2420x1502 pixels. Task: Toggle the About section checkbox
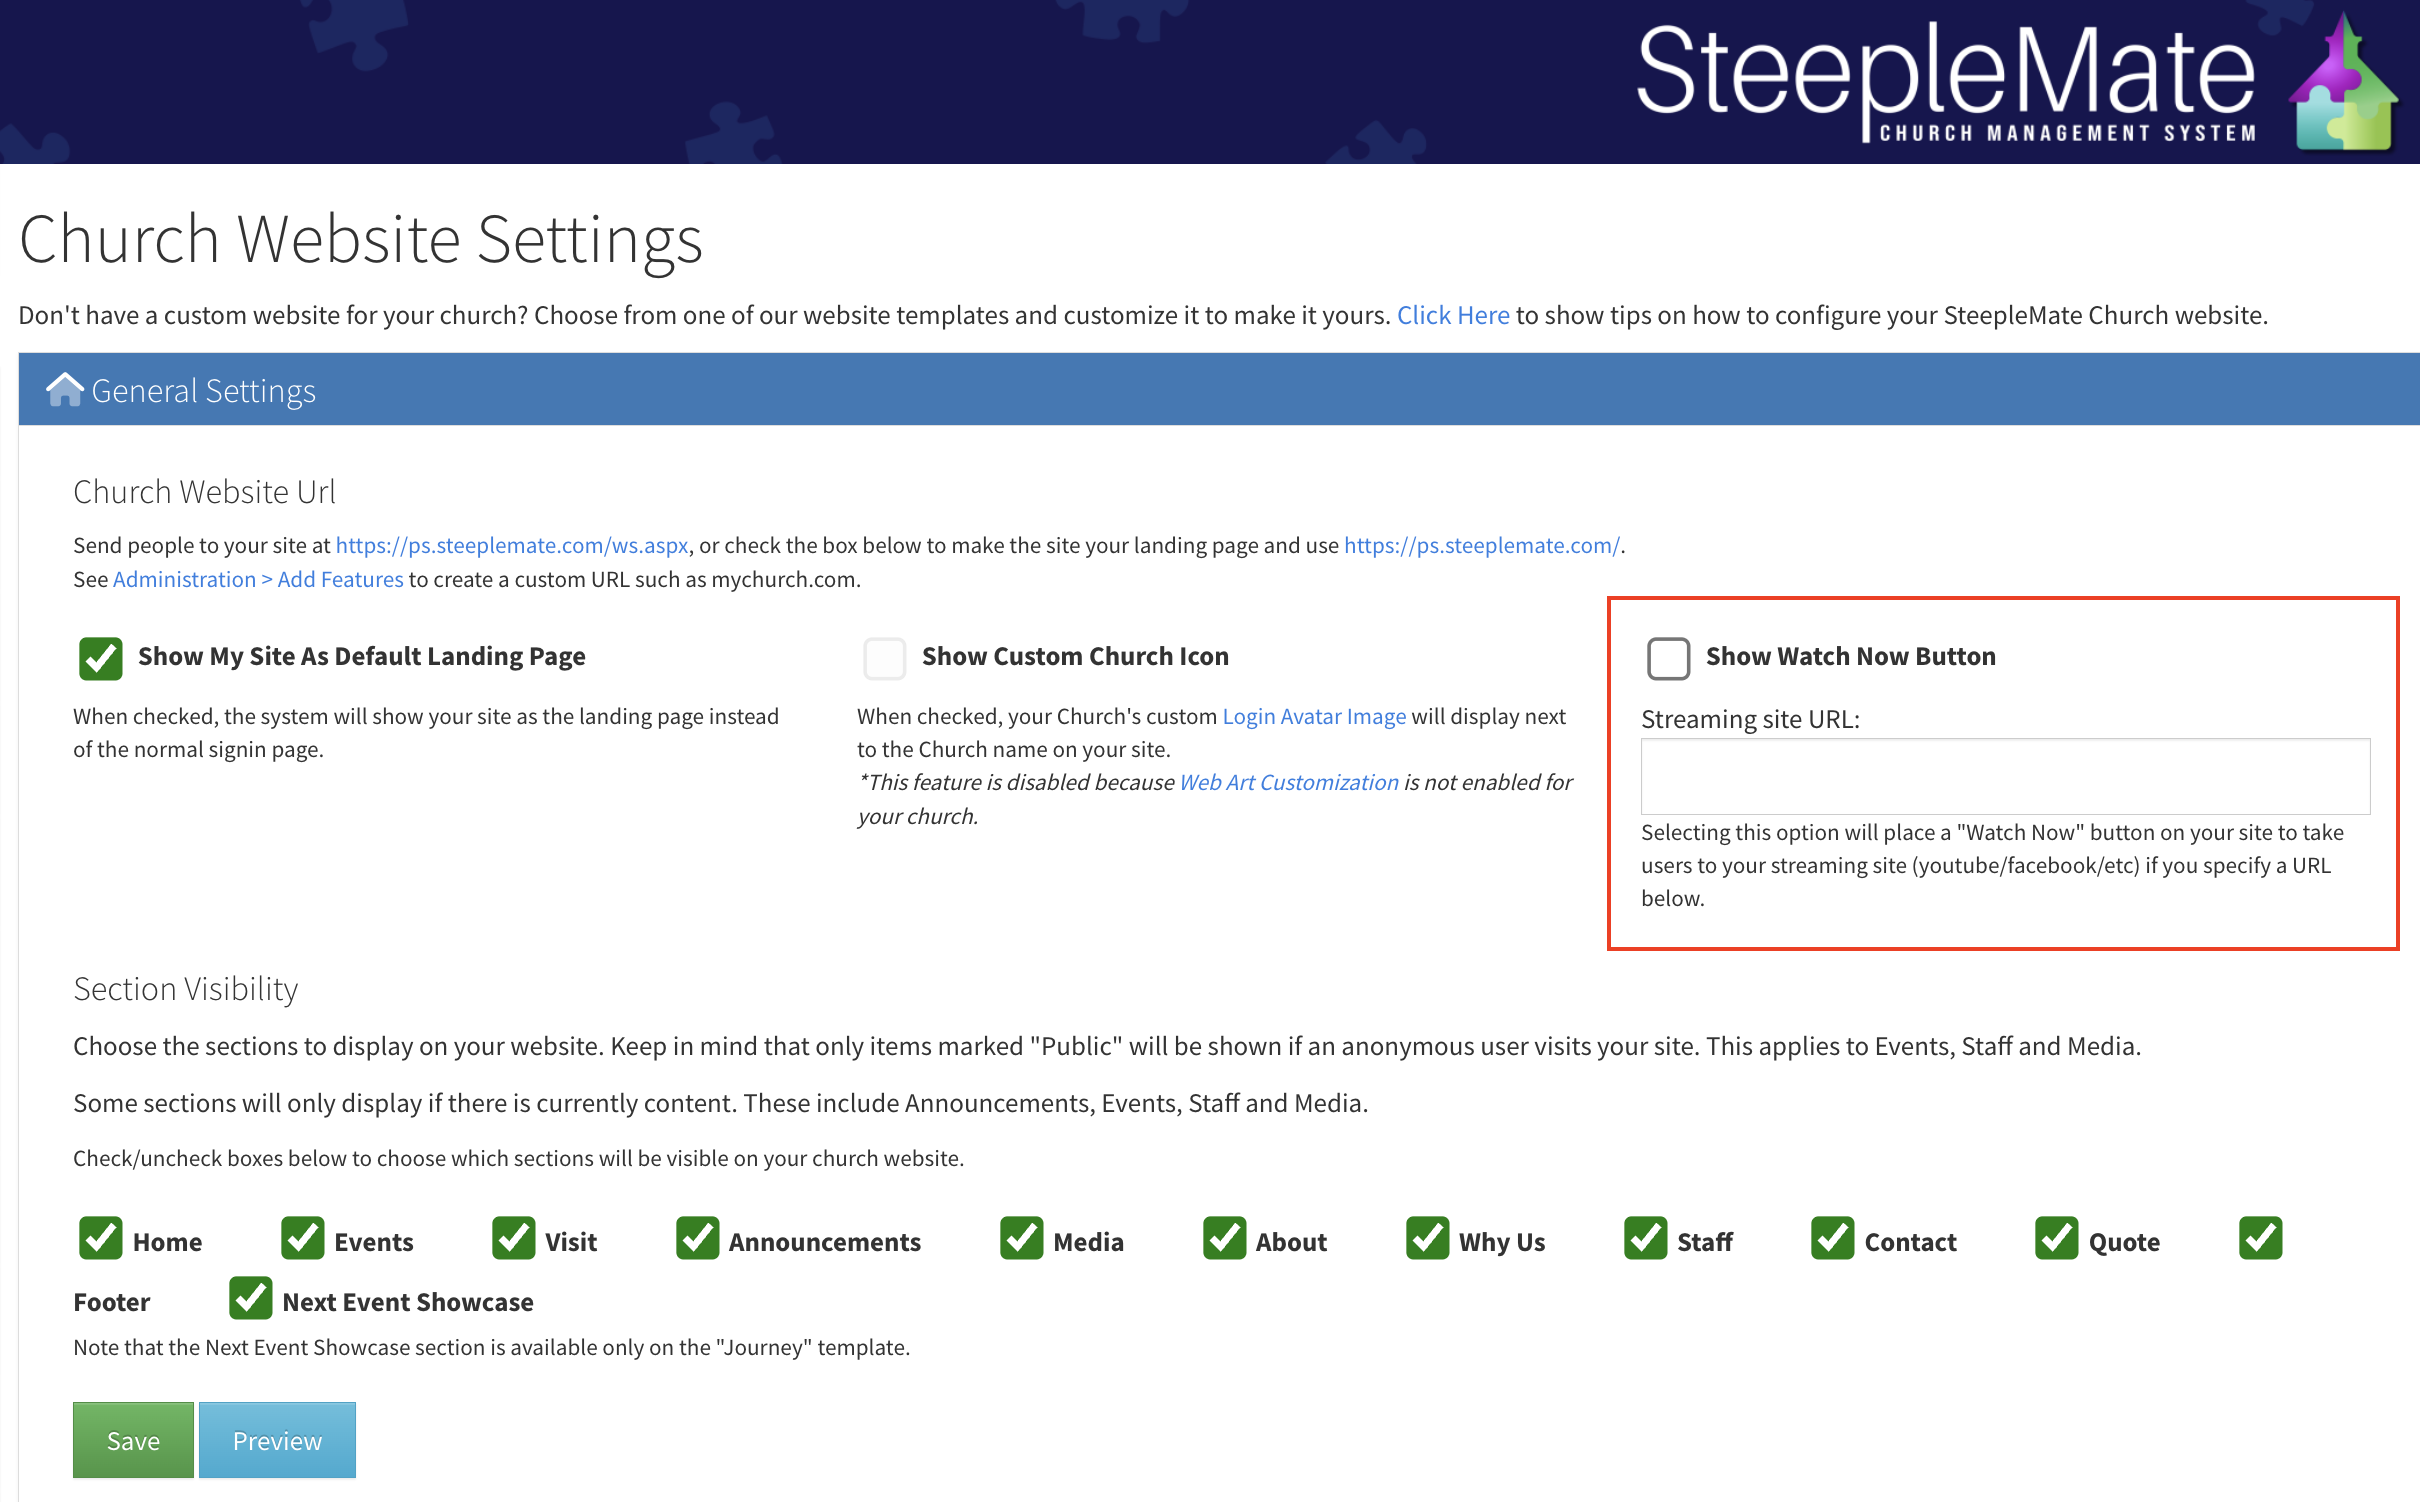pos(1224,1238)
